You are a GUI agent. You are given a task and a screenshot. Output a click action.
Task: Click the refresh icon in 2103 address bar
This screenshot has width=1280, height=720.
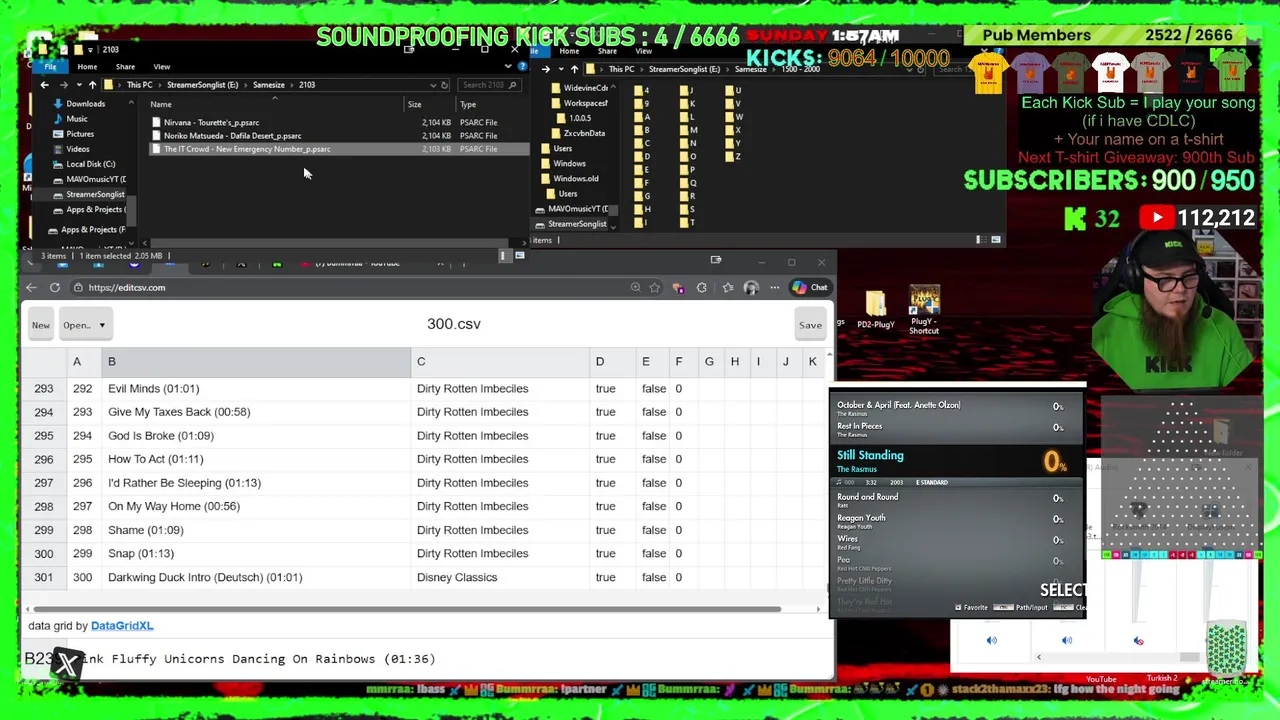(x=445, y=85)
